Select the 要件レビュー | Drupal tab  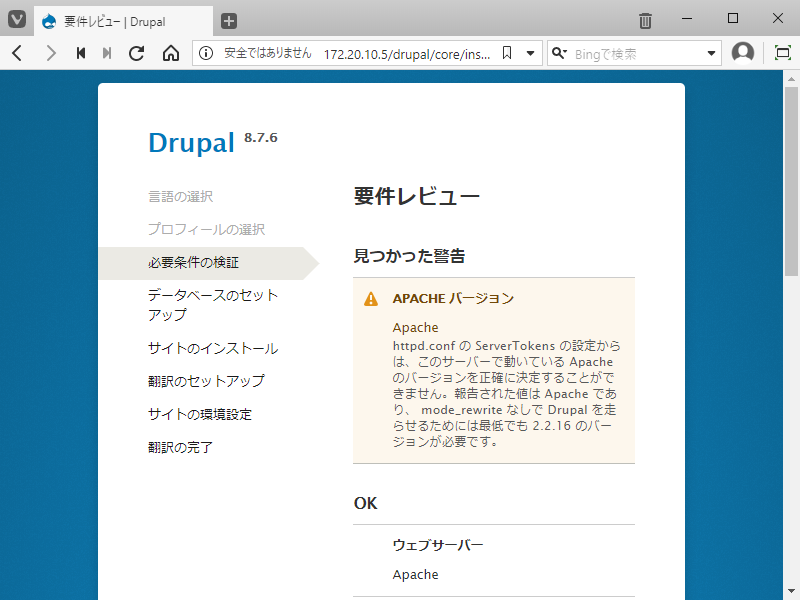click(123, 21)
